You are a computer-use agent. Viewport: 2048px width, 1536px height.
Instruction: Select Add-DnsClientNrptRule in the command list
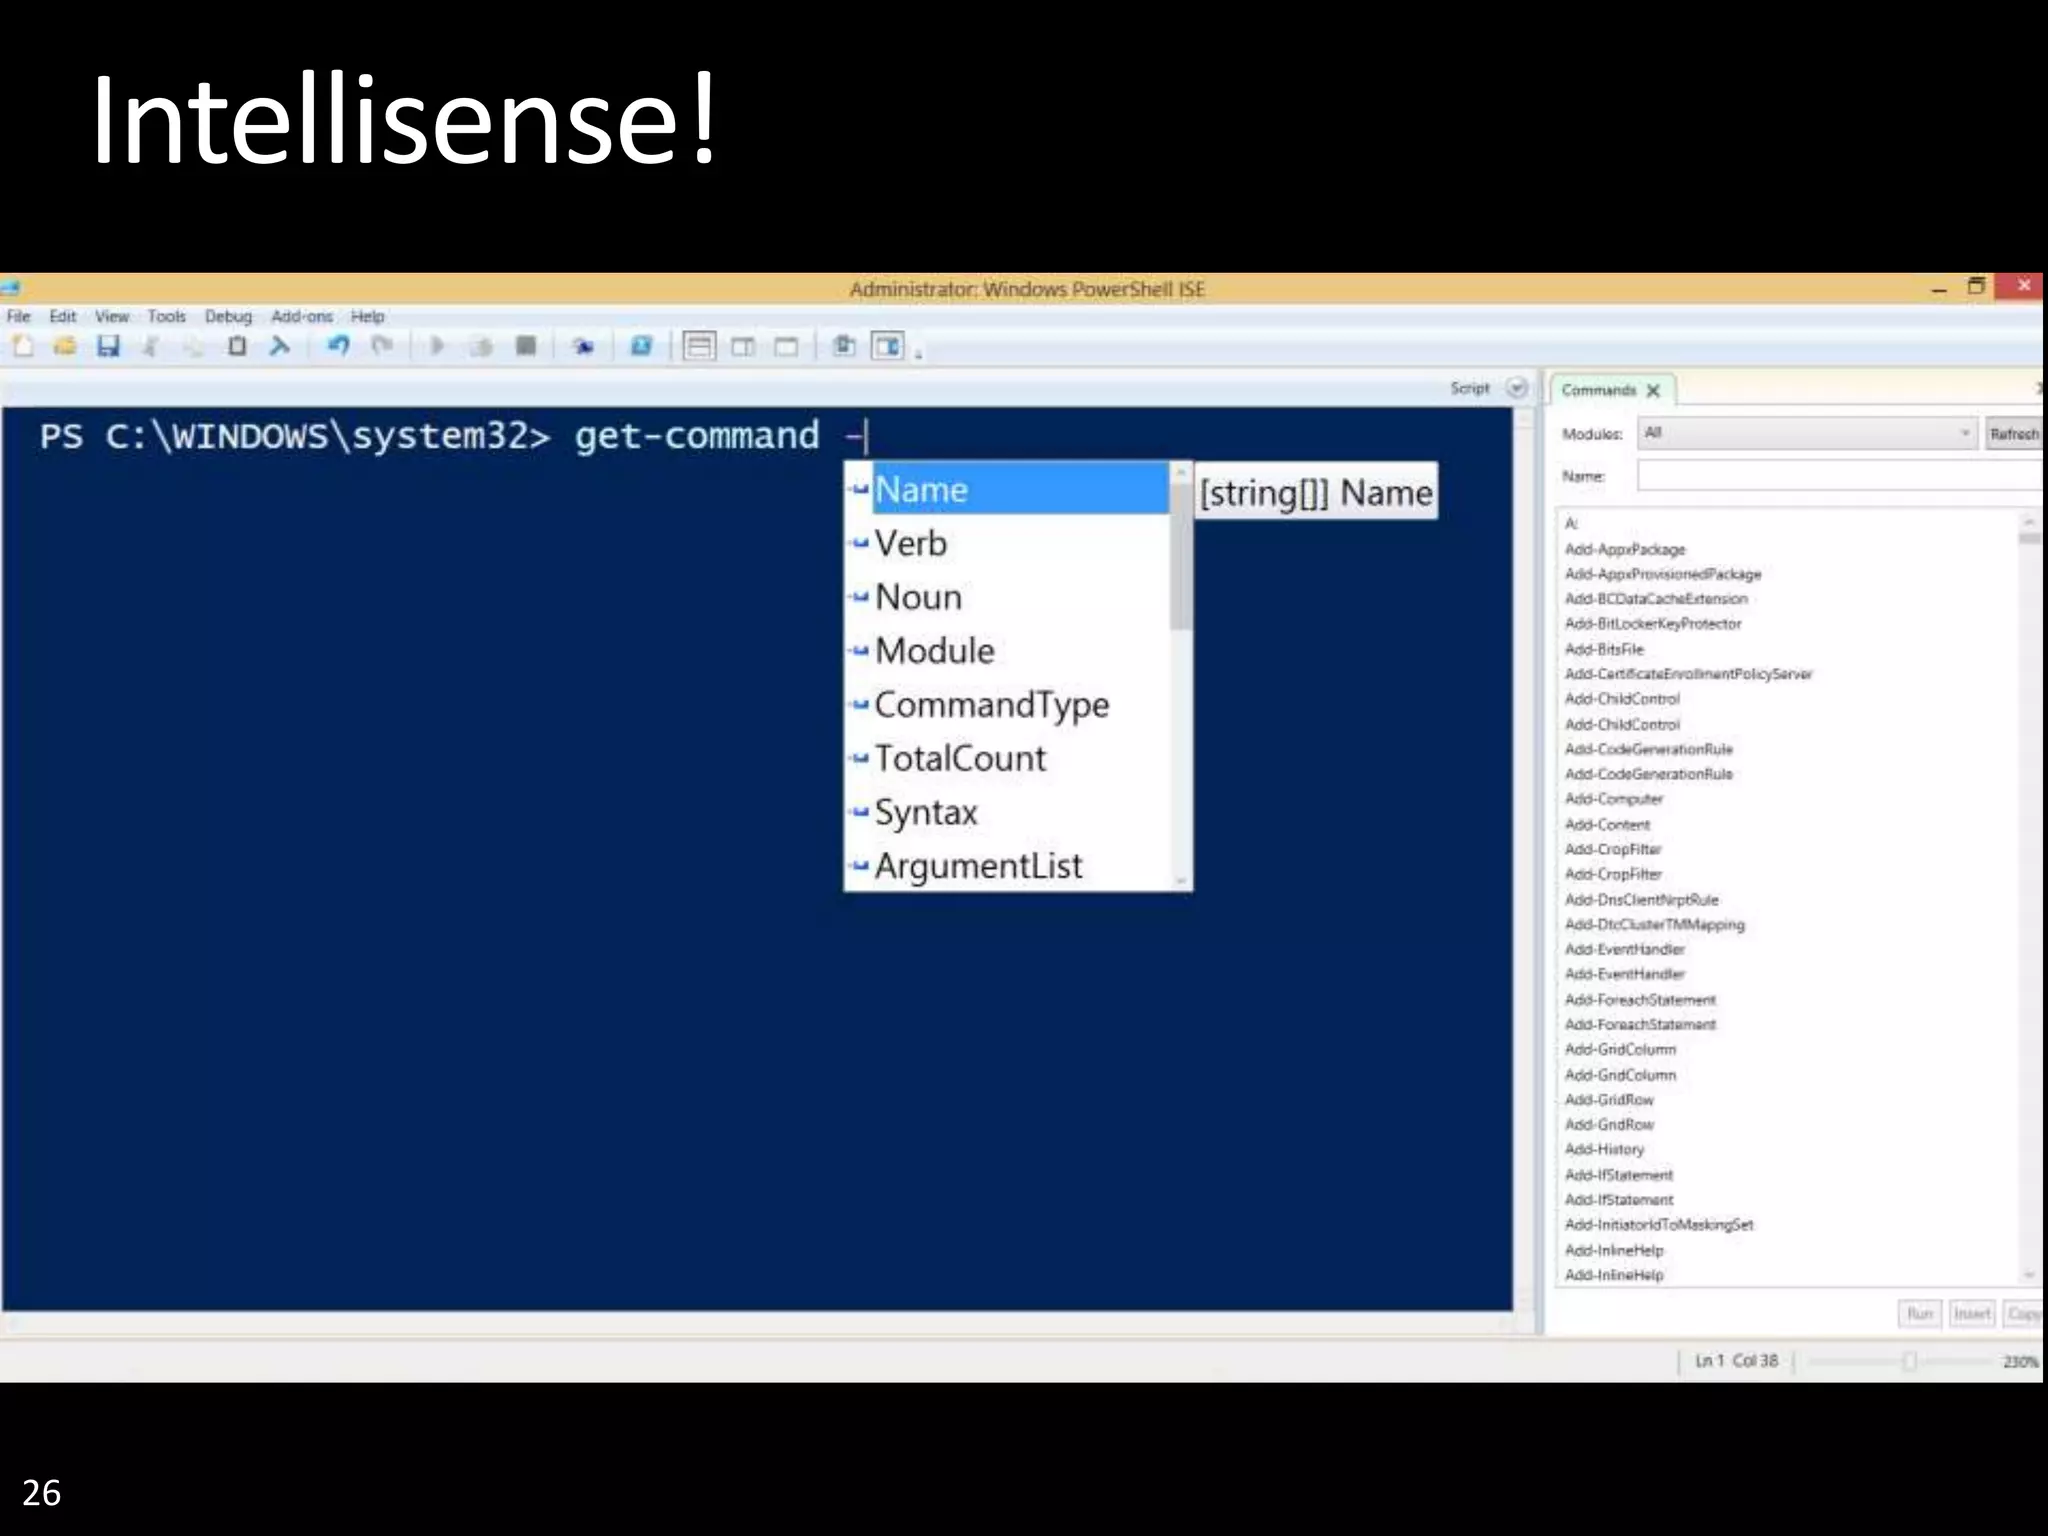click(x=1642, y=899)
